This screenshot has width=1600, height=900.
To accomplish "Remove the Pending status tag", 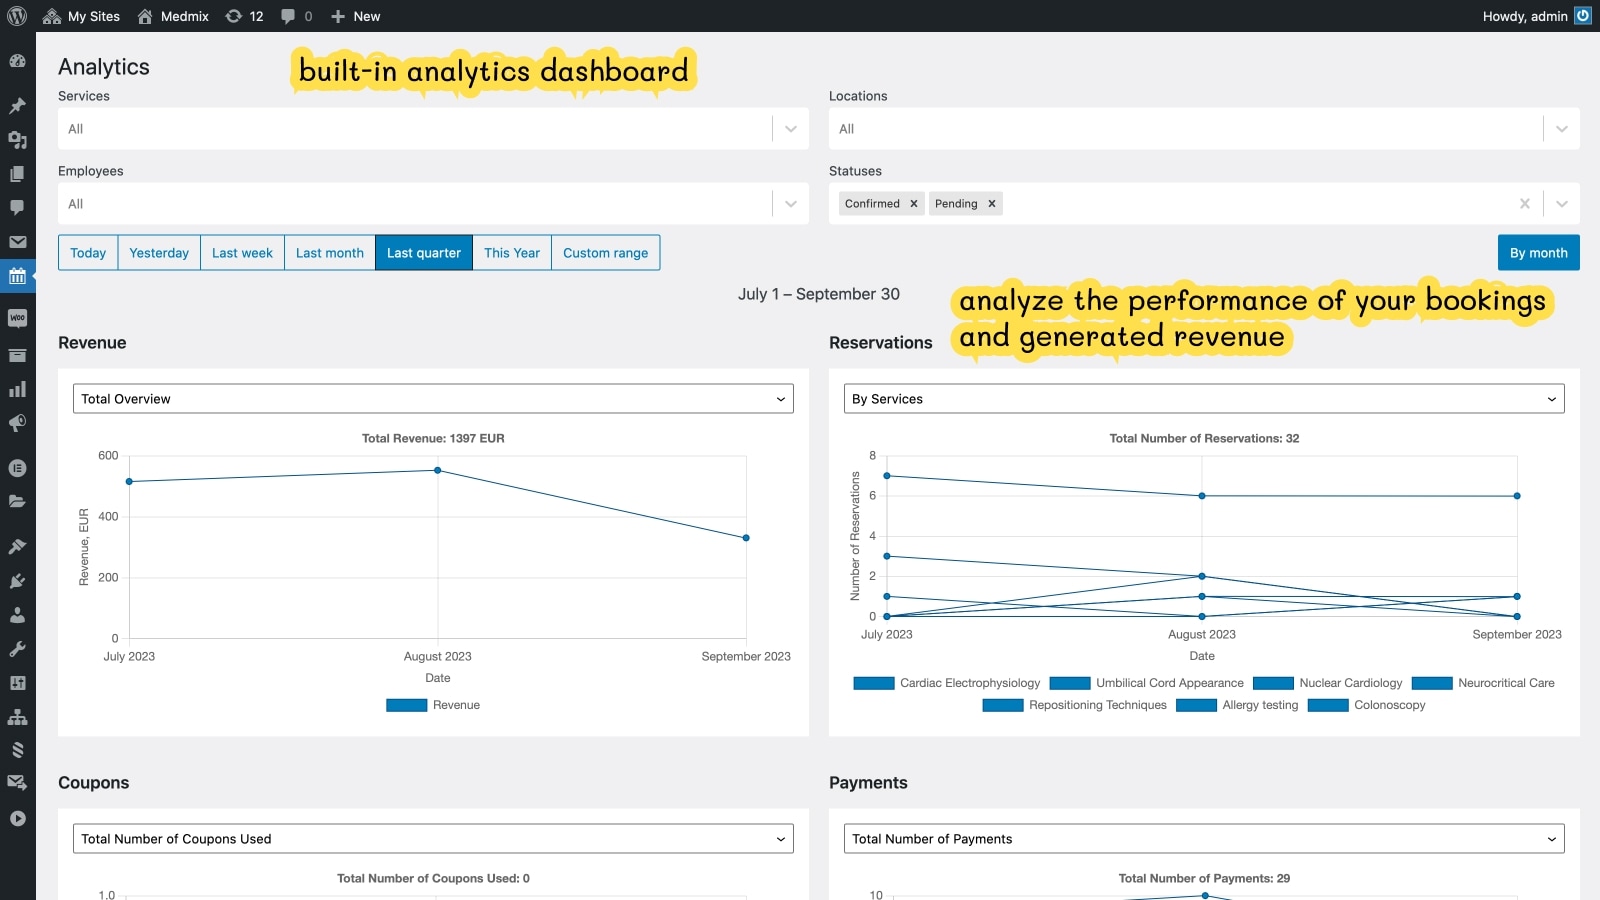I will point(992,204).
